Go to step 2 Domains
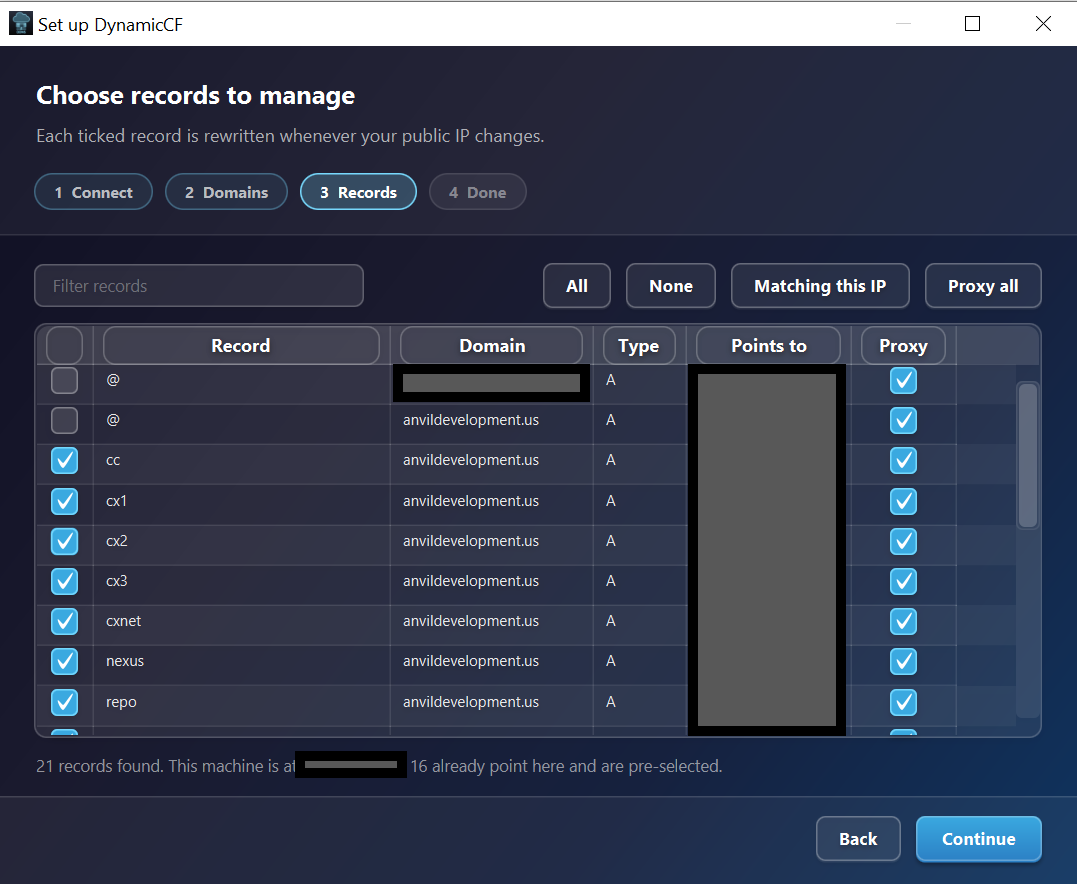The width and height of the screenshot is (1077, 884). click(x=226, y=192)
